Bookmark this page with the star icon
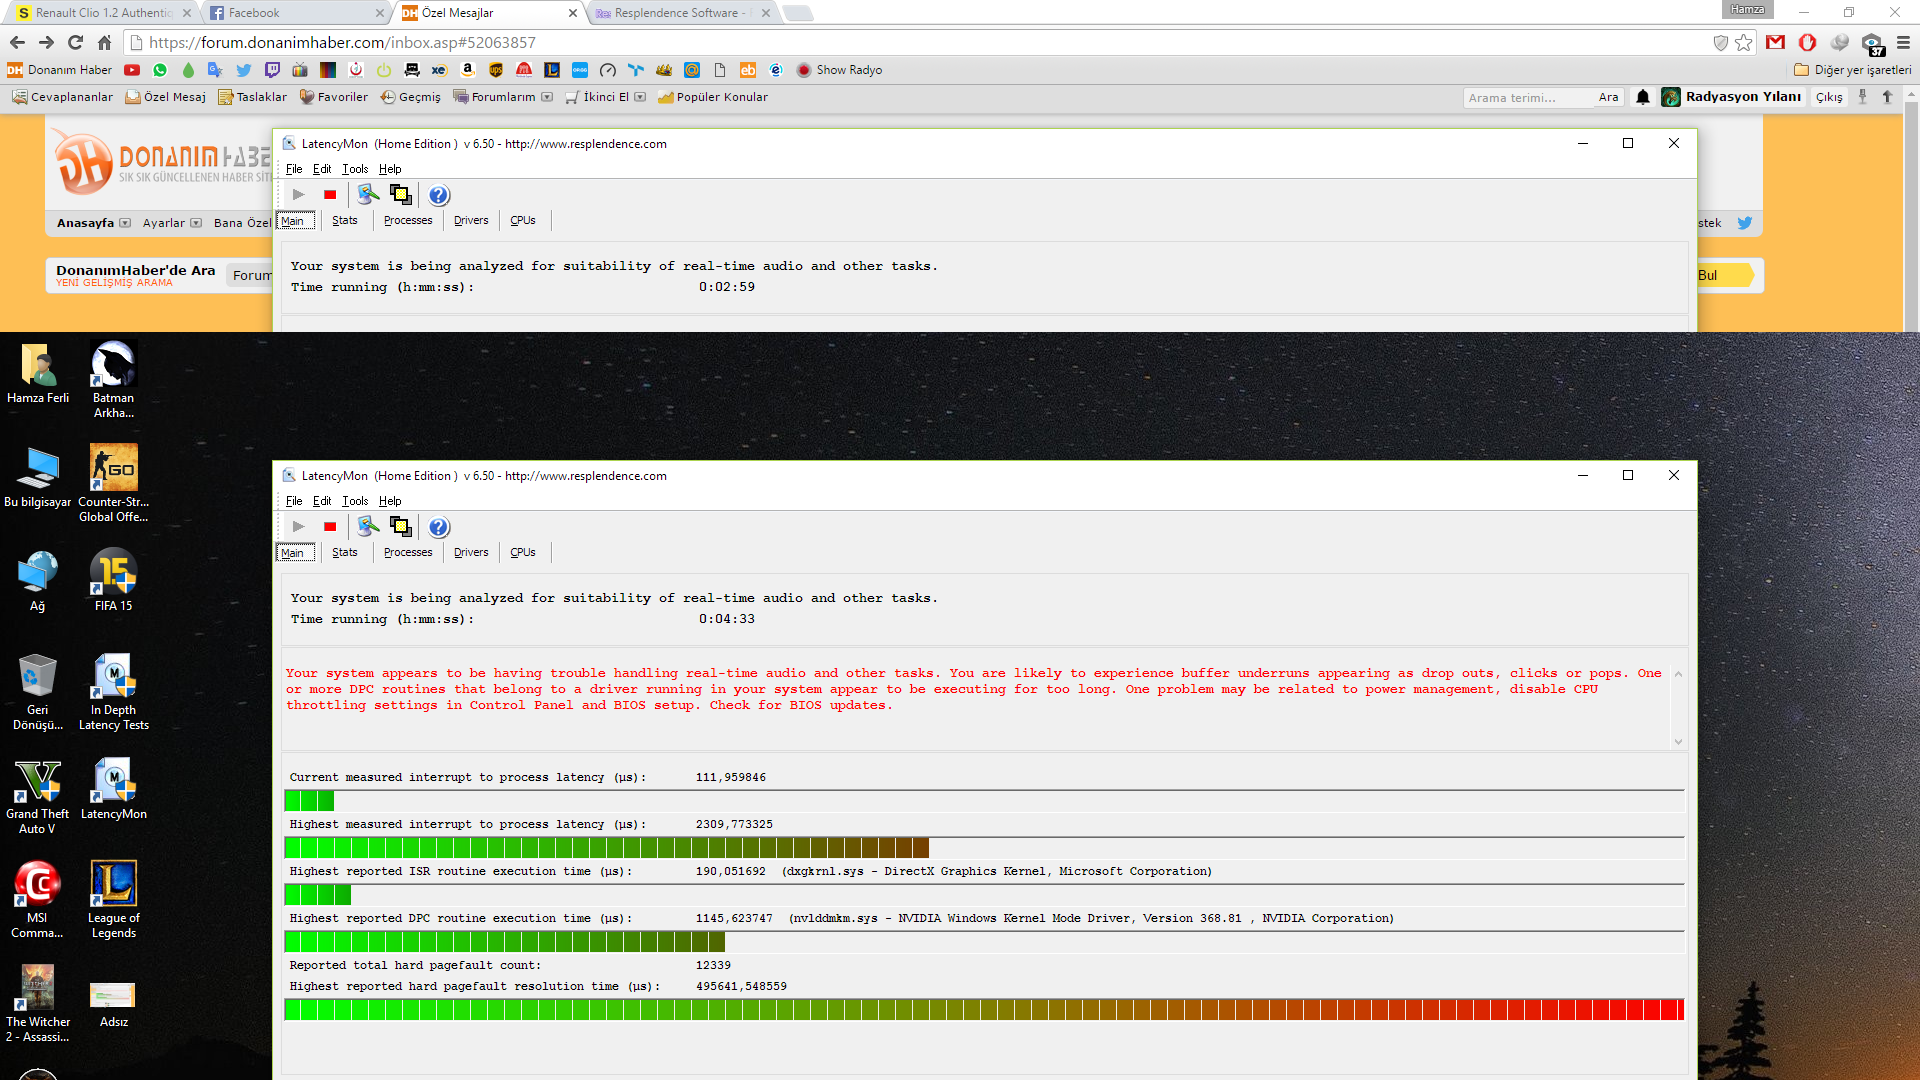This screenshot has width=1920, height=1080. coord(1744,42)
